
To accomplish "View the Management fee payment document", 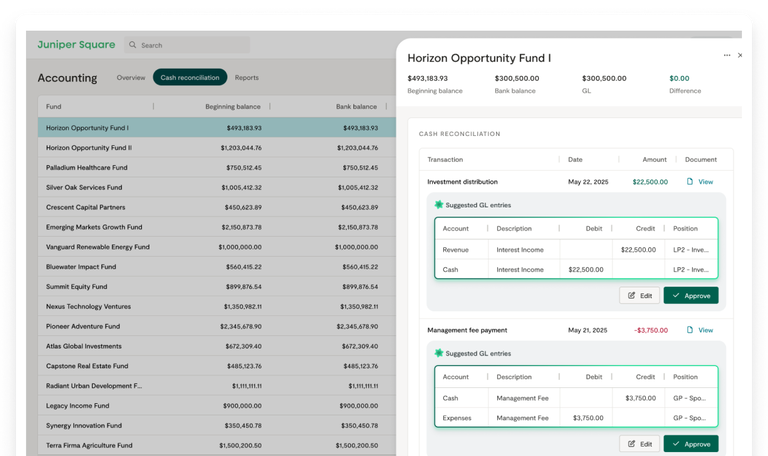I will tap(705, 330).
